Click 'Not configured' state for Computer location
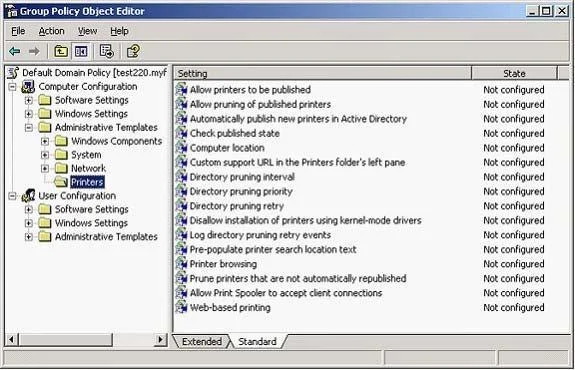 click(513, 148)
